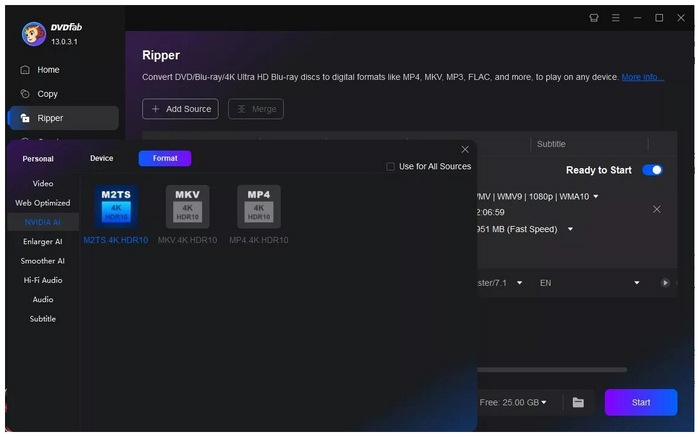Select the M2TS 4K HDR10 format icon
Screen dimensions: 700x437
[x=116, y=206]
